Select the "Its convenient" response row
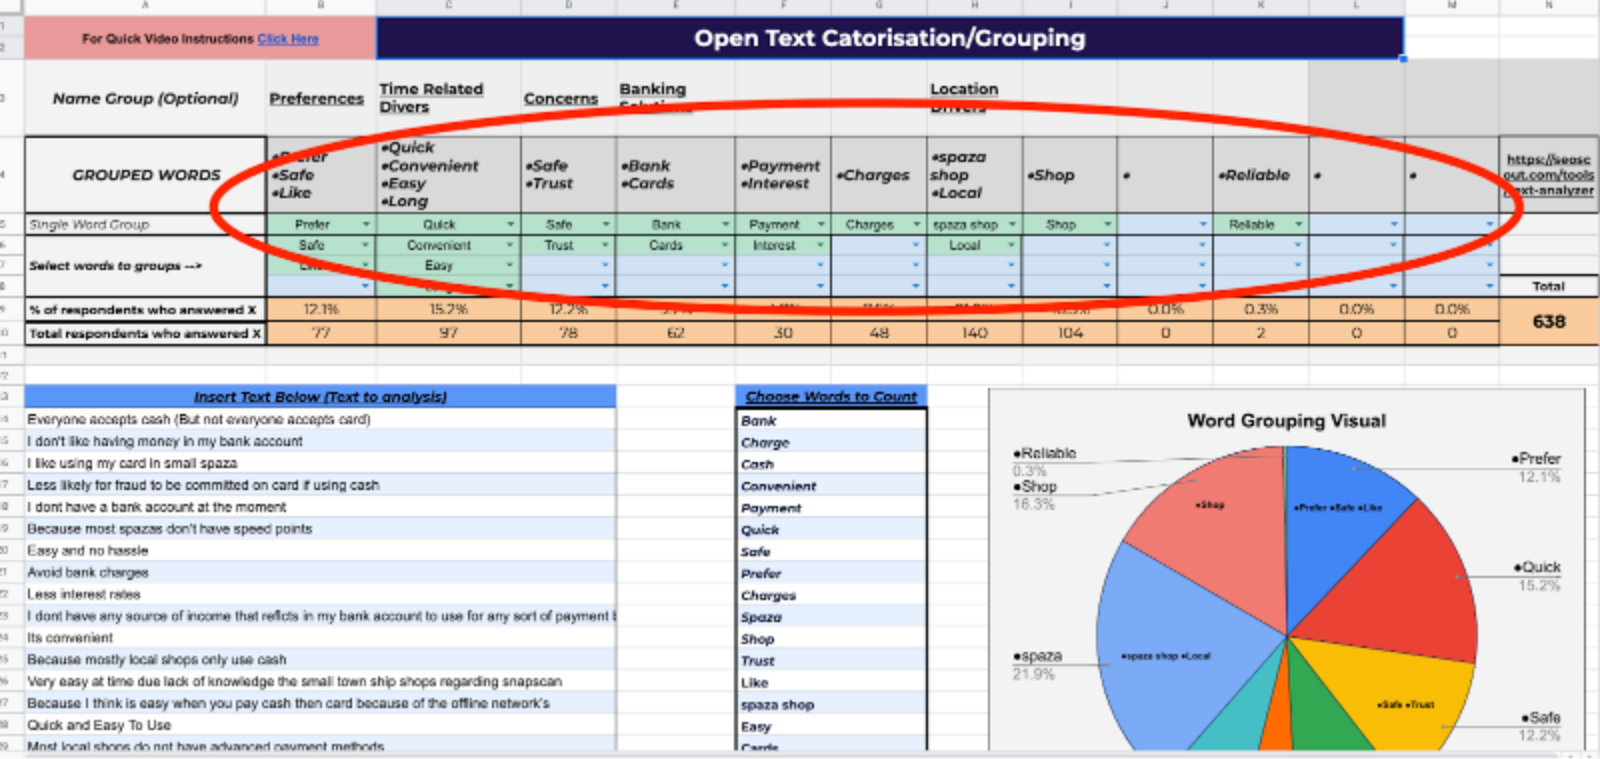1600x759 pixels. (x=320, y=638)
